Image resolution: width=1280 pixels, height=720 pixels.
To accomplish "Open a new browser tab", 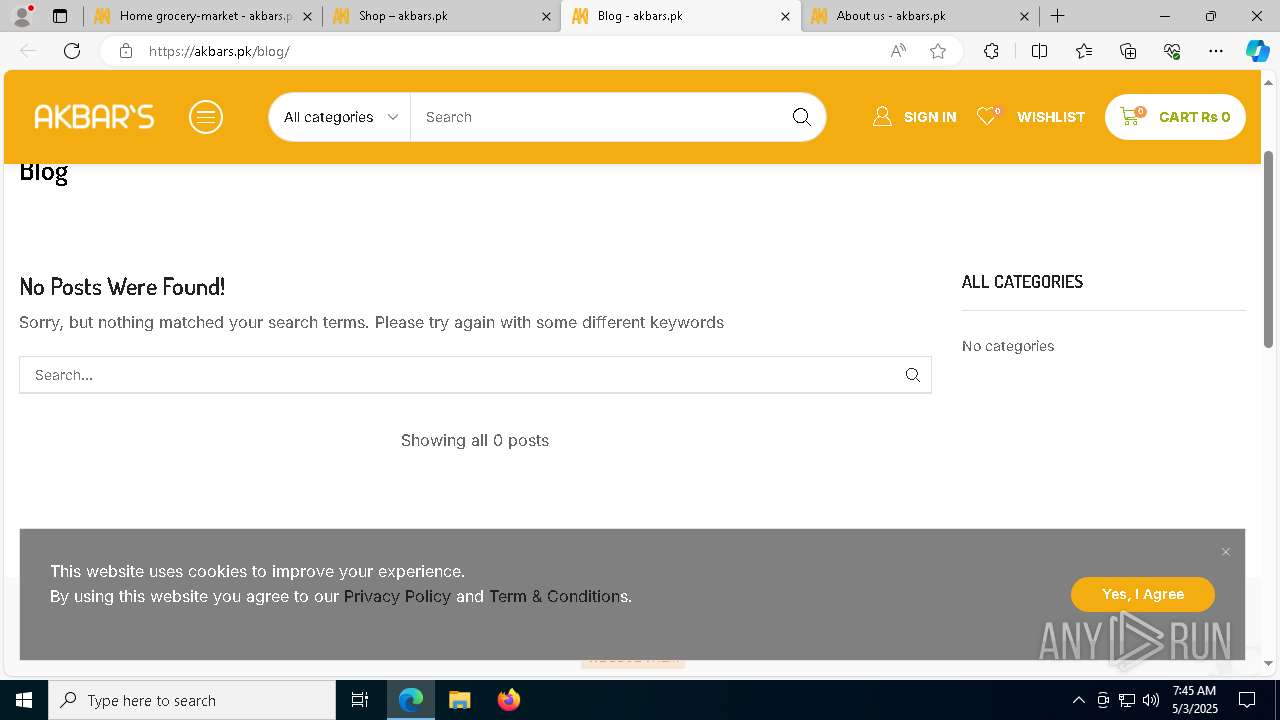I will click(1058, 16).
